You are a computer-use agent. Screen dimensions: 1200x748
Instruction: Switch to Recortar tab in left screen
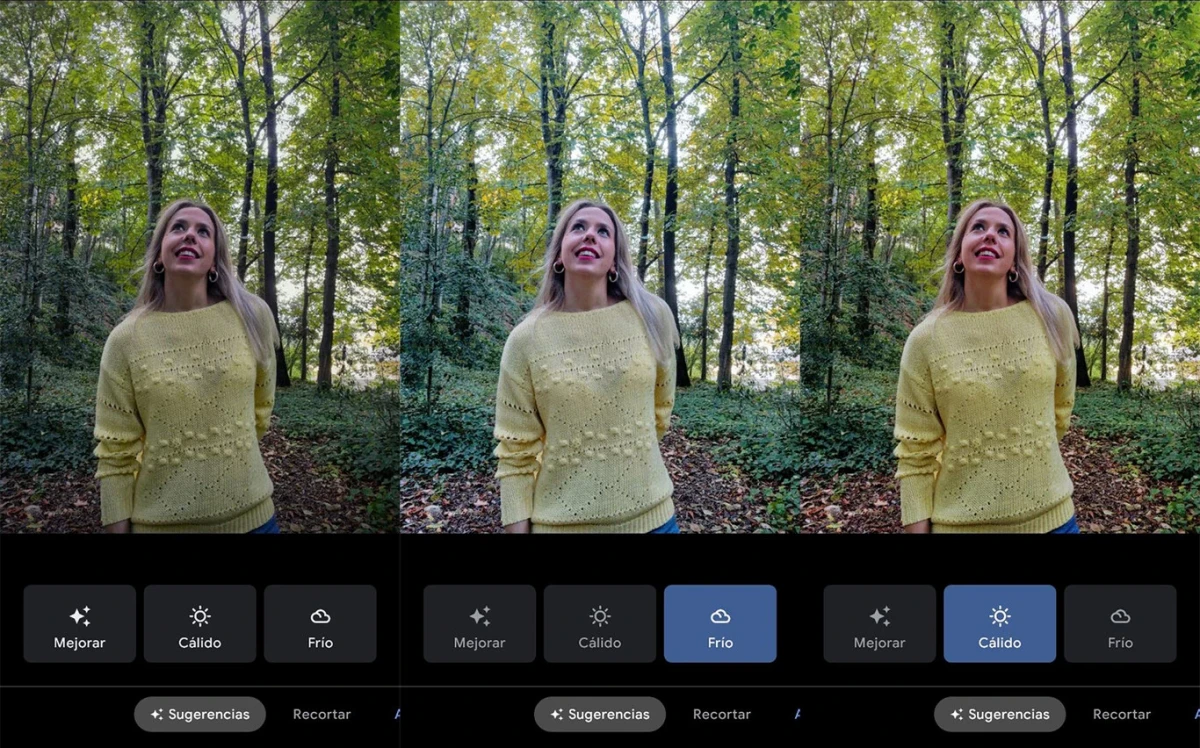(x=322, y=714)
